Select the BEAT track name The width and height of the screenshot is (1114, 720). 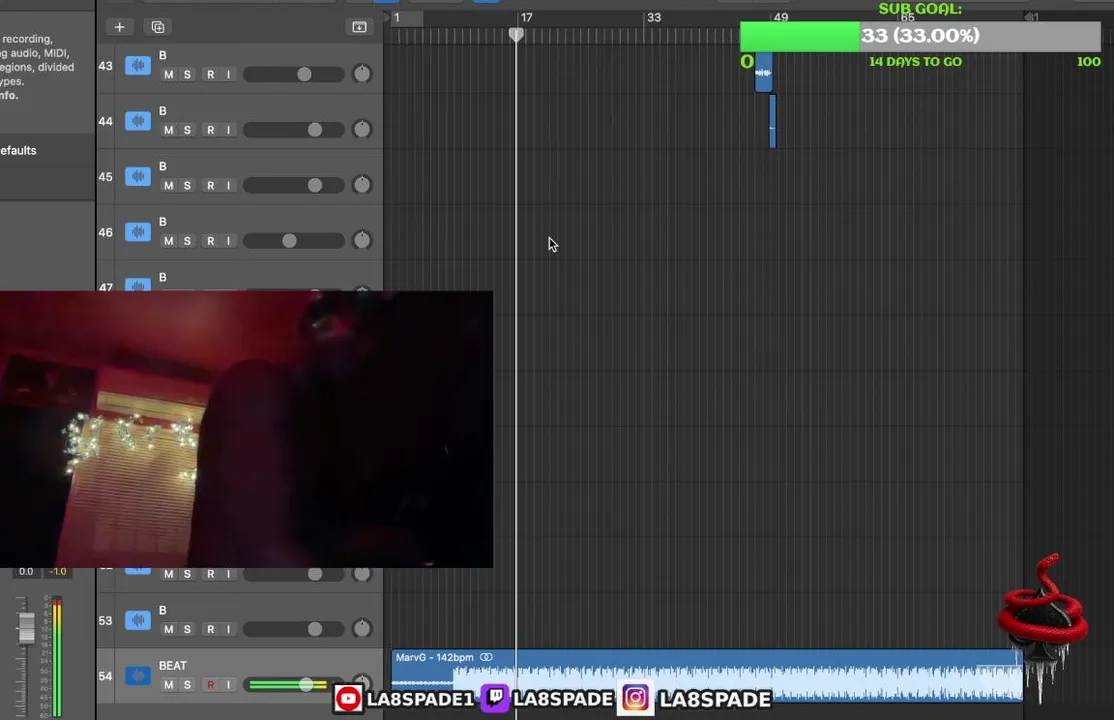click(173, 665)
